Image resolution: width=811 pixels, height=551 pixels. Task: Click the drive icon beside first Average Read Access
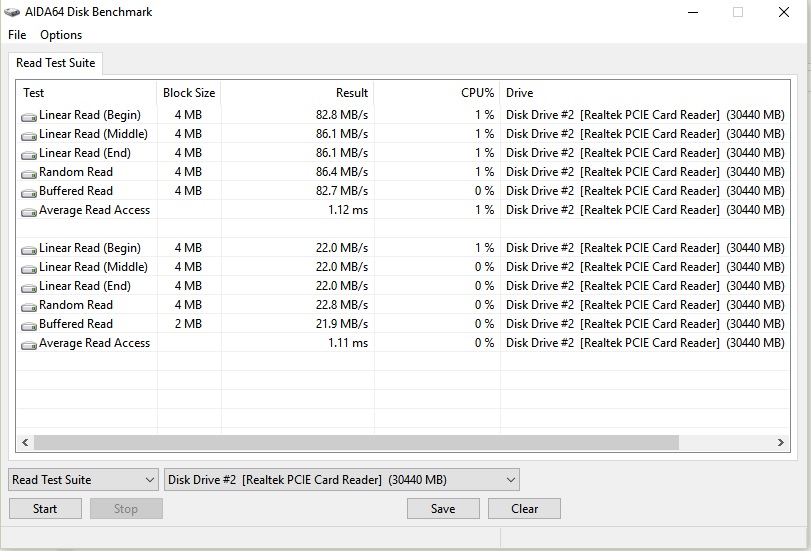29,211
